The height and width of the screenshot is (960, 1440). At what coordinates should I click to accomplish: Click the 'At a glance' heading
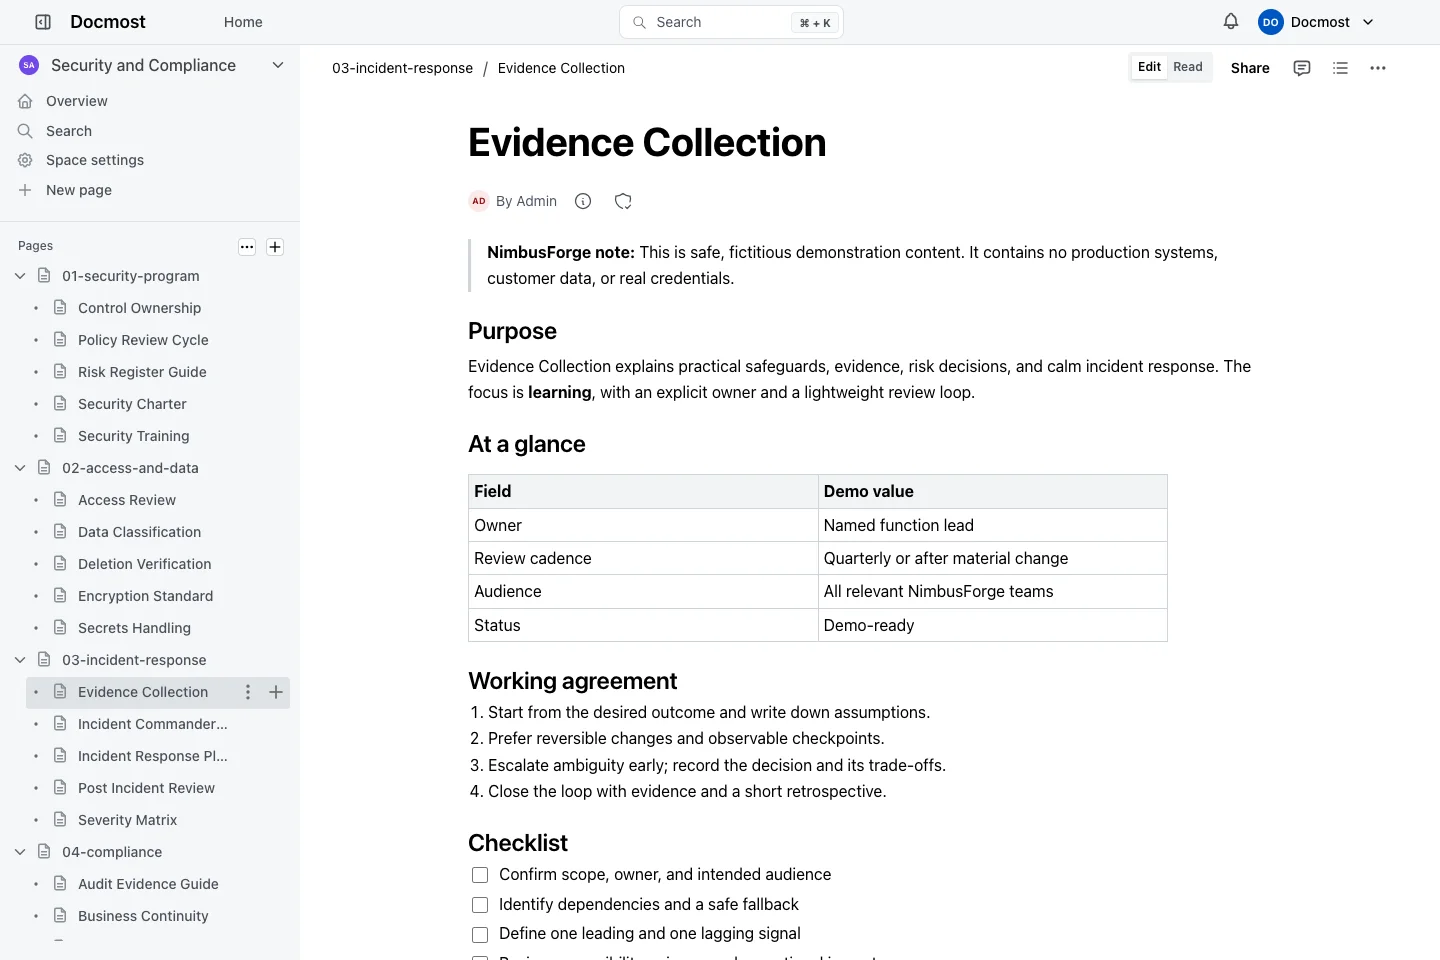pyautogui.click(x=527, y=444)
